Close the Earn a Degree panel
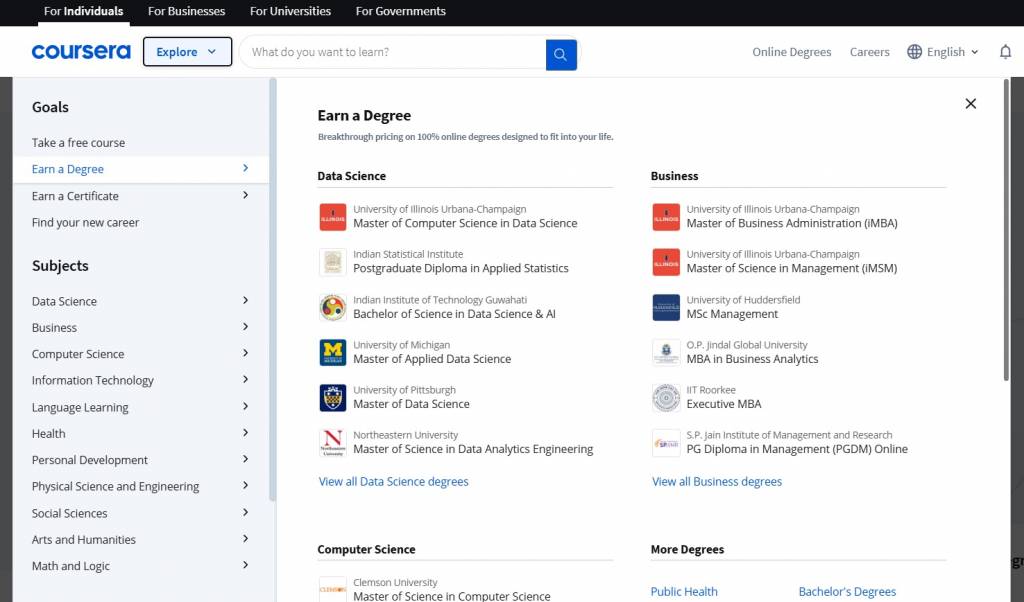This screenshot has height=602, width=1024. (x=970, y=104)
